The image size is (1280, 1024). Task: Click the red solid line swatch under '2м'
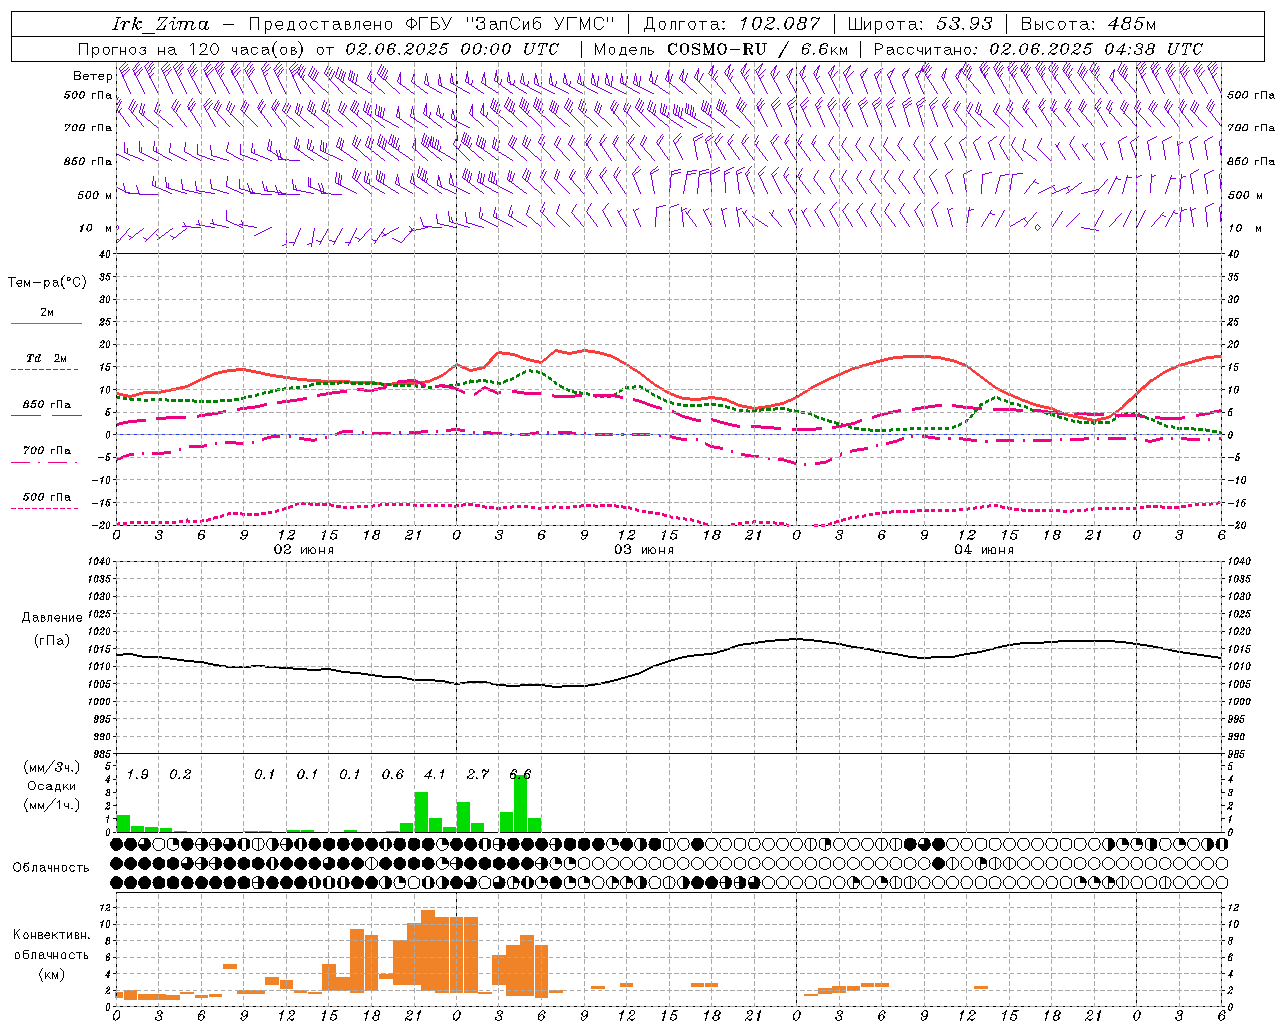[46, 323]
